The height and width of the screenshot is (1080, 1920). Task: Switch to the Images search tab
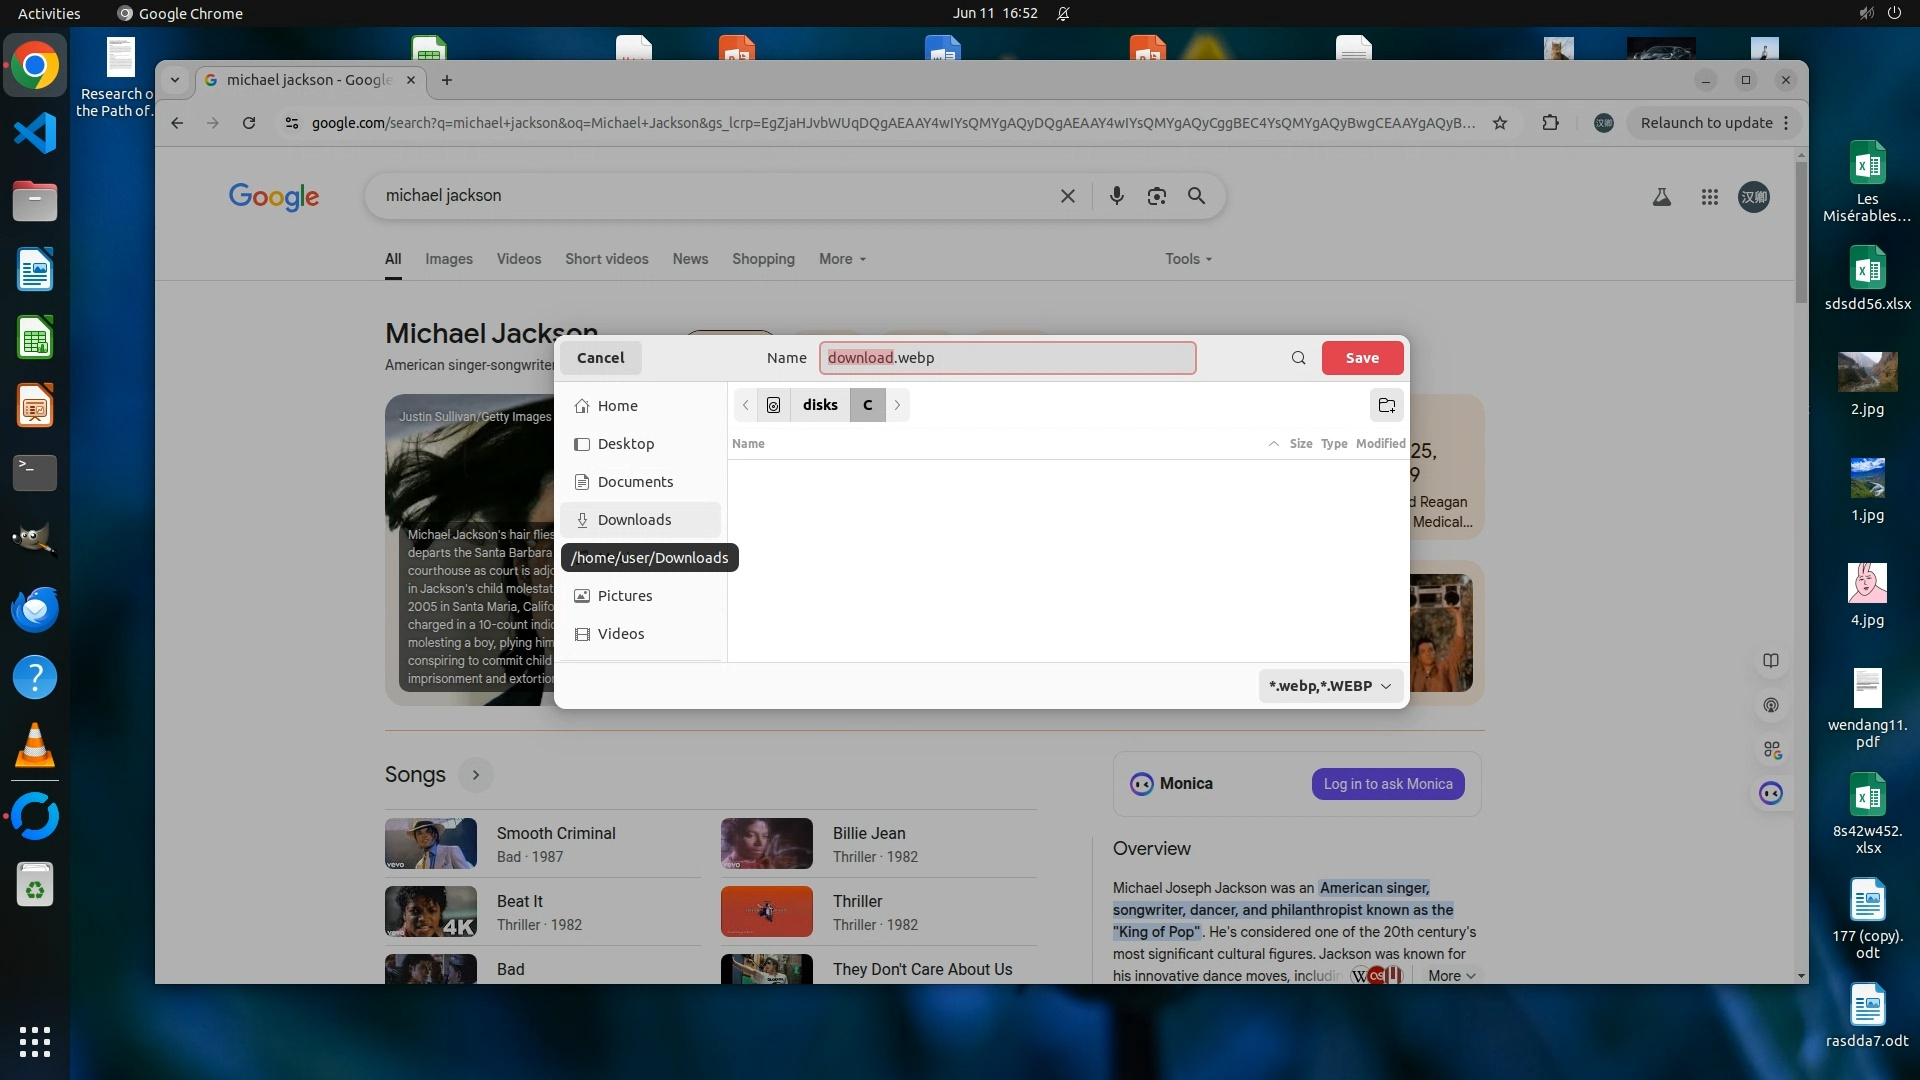pos(448,259)
